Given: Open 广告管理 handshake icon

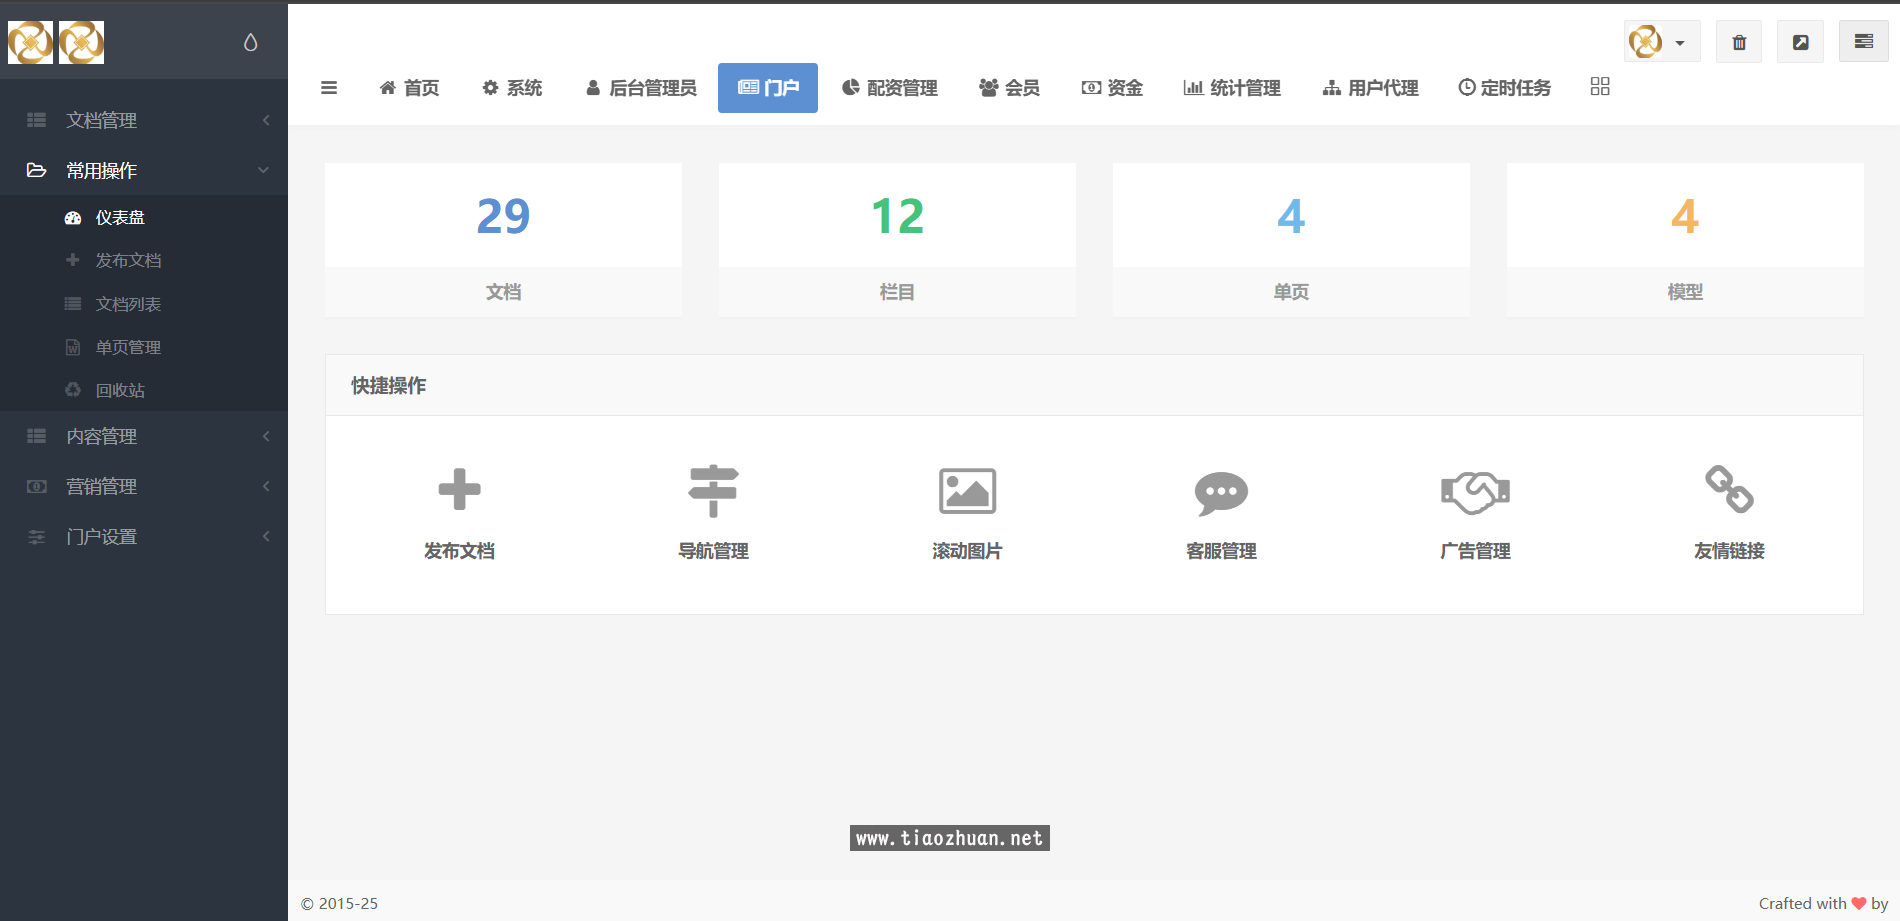Looking at the screenshot, I should [x=1475, y=492].
